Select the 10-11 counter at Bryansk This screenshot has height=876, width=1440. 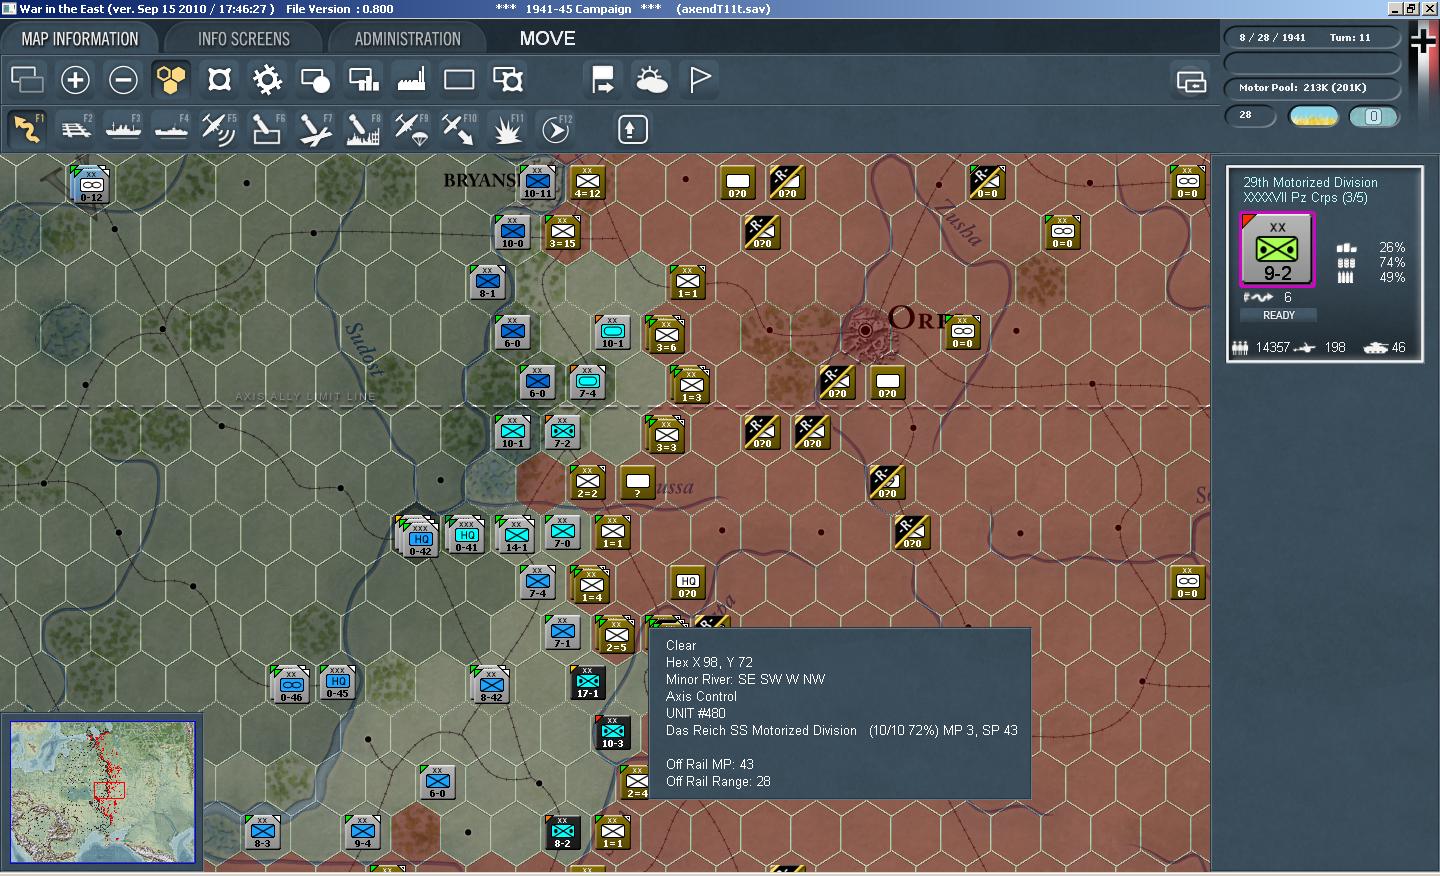tap(537, 182)
